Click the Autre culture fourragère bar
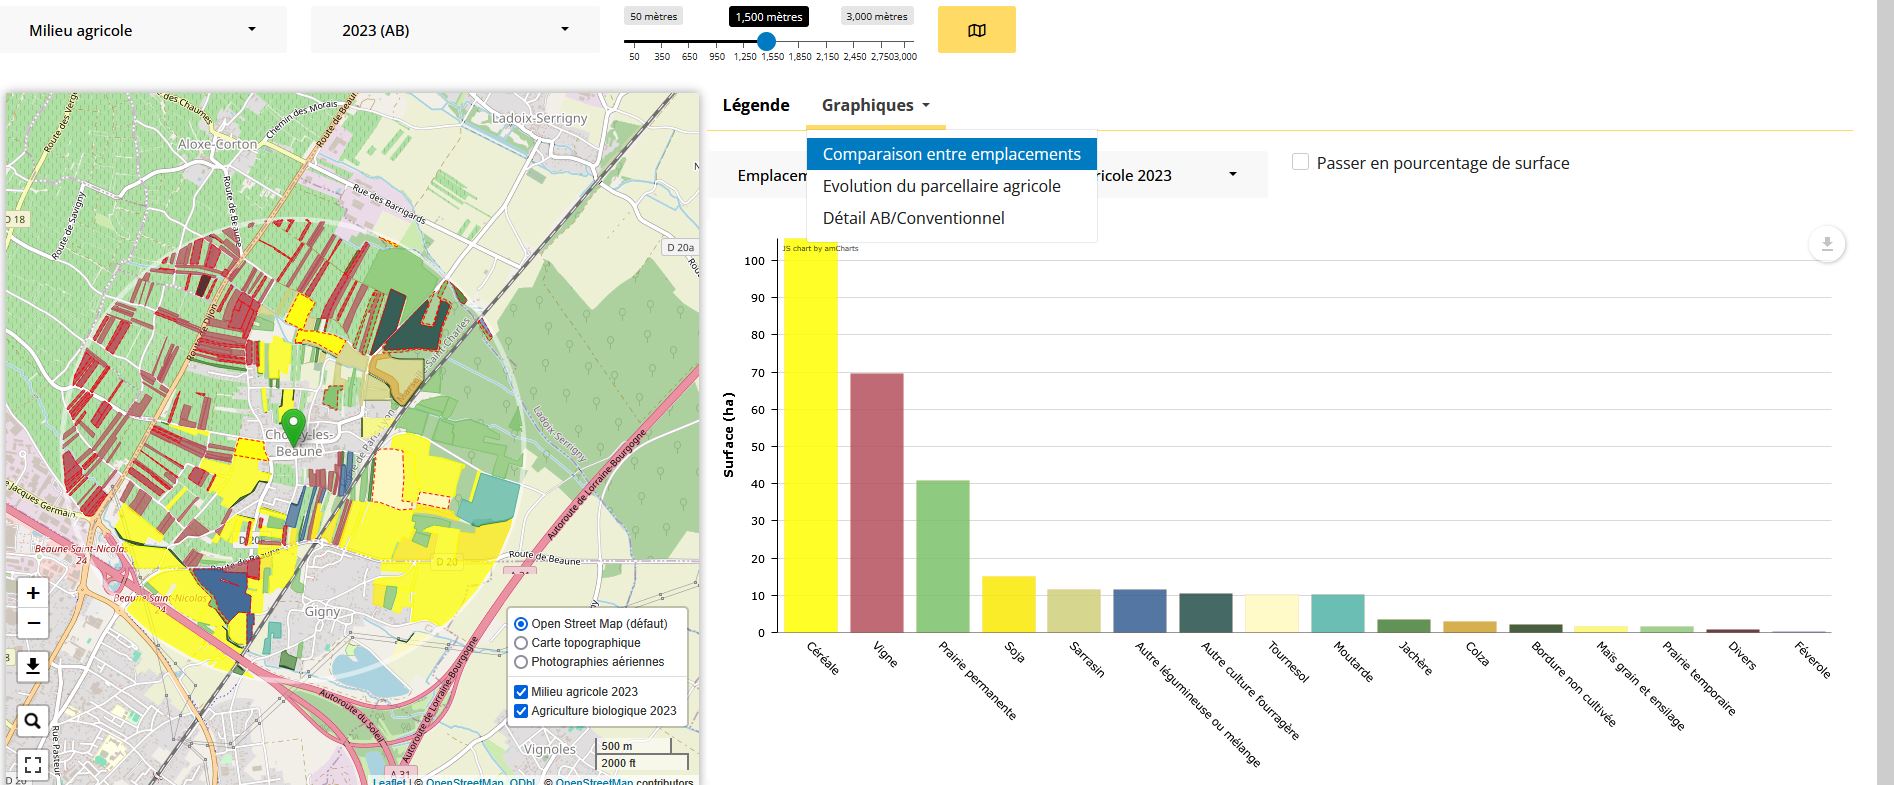 click(1206, 613)
